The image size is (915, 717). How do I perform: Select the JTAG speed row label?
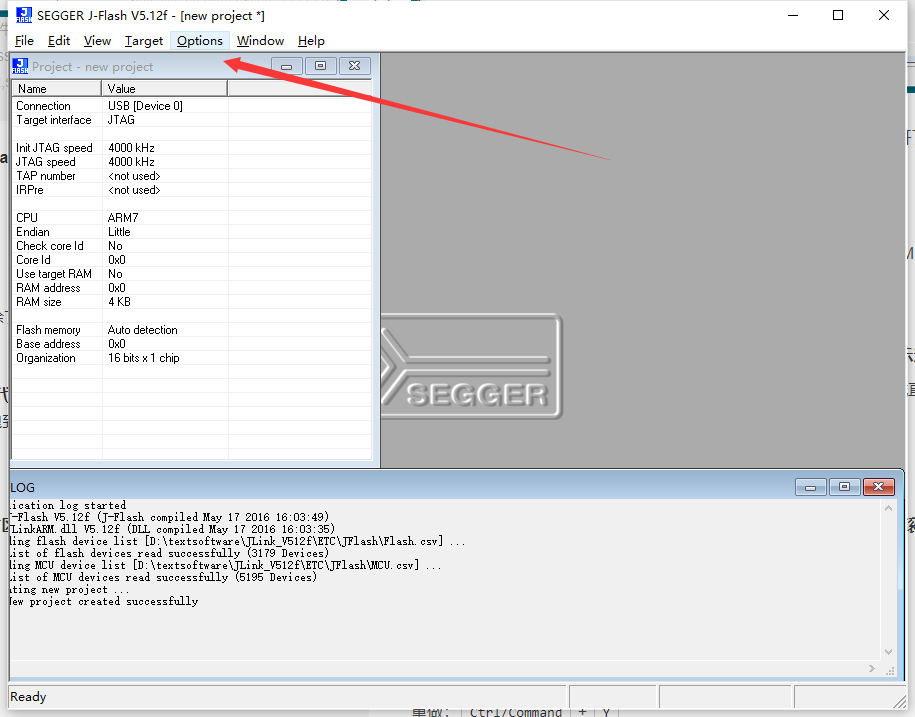[46, 162]
